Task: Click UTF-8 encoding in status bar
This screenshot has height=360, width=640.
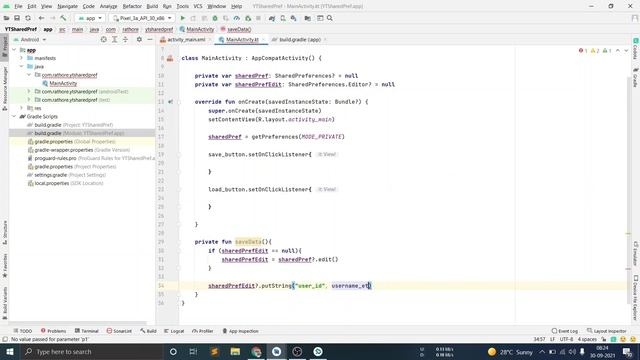Action: [x=566, y=339]
